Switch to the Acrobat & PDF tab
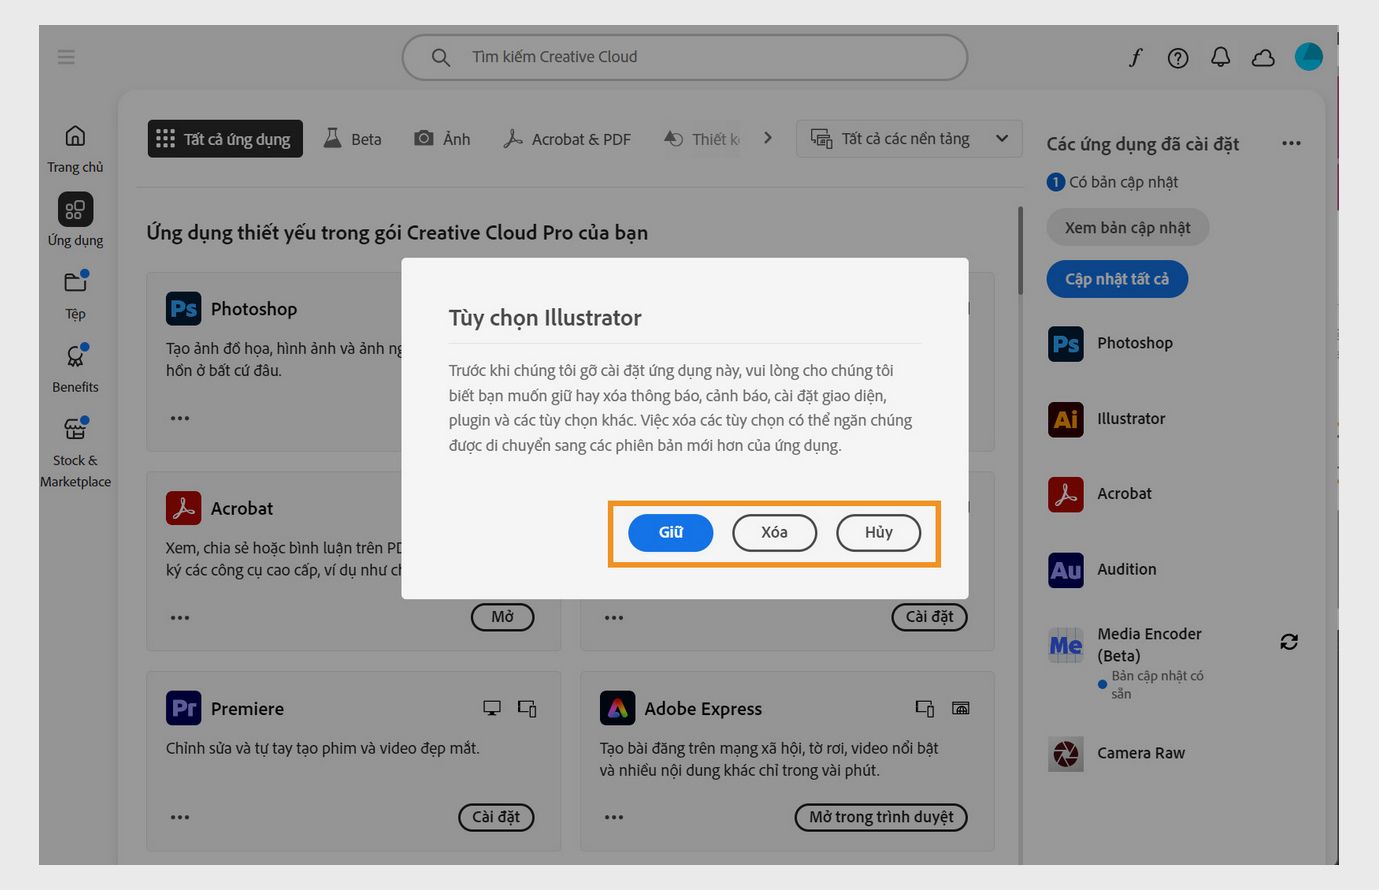Image resolution: width=1379 pixels, height=890 pixels. [567, 139]
